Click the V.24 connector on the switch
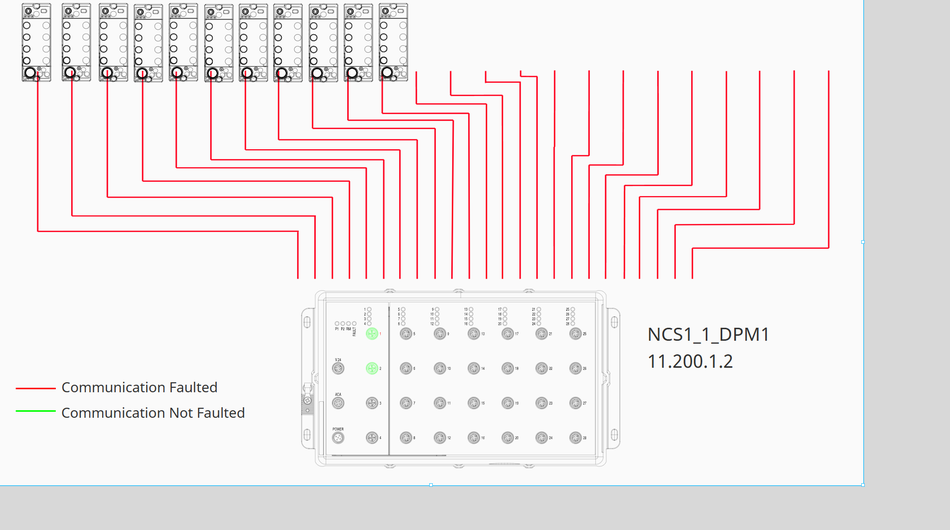The width and height of the screenshot is (950, 530). [x=338, y=369]
